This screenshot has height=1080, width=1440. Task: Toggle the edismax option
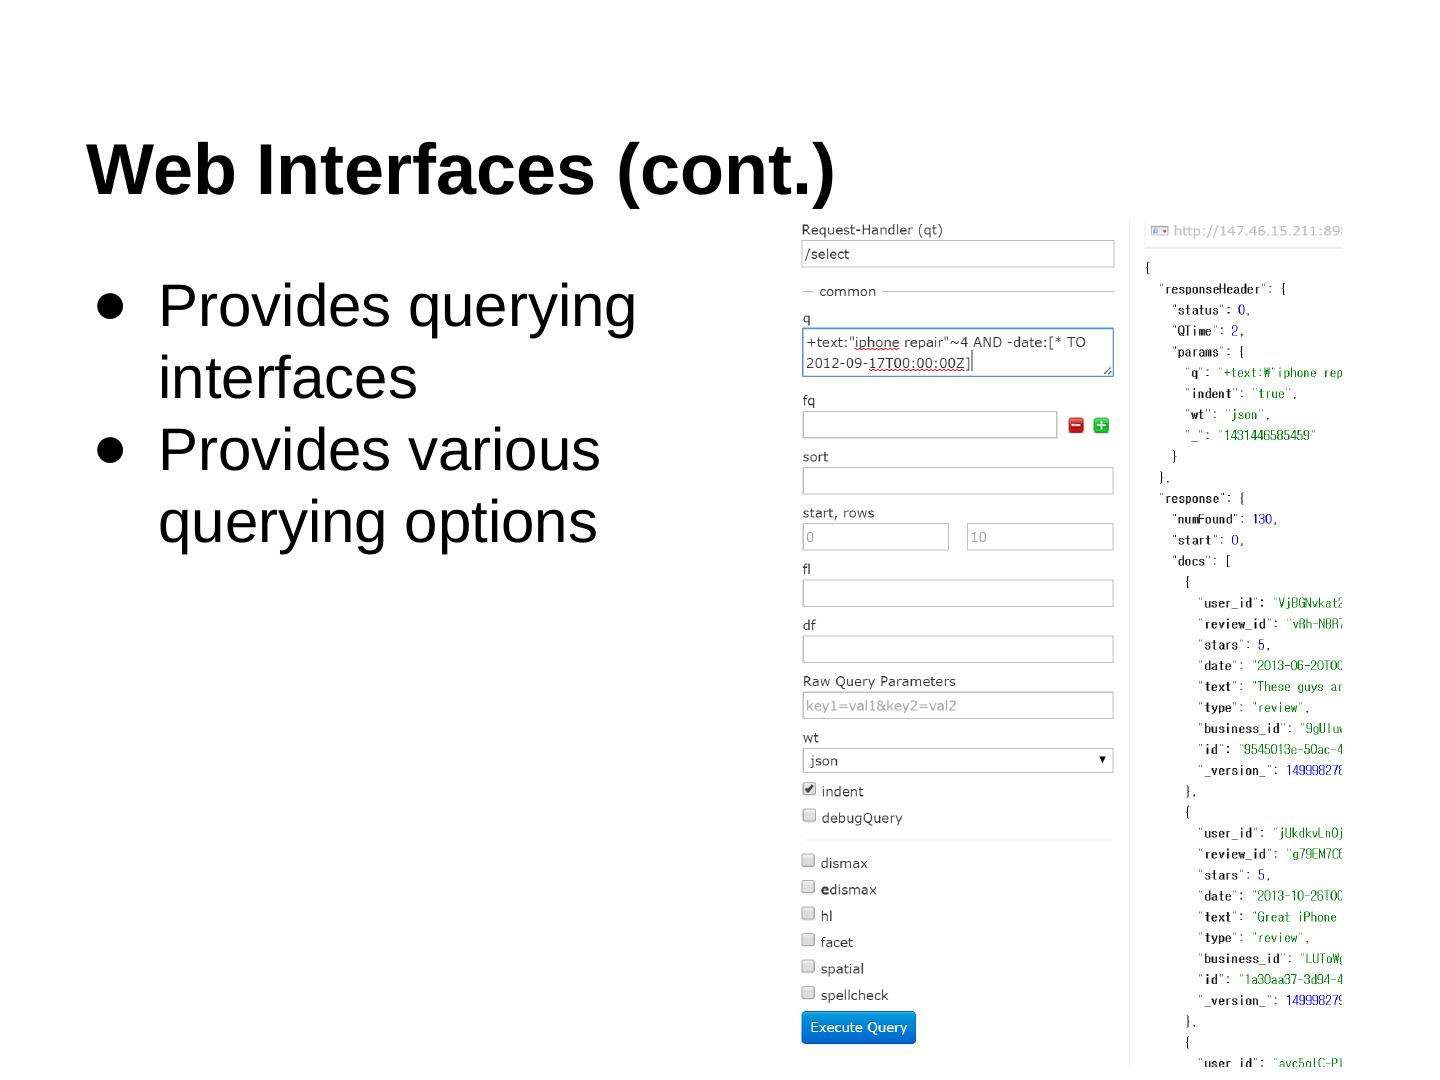click(808, 888)
